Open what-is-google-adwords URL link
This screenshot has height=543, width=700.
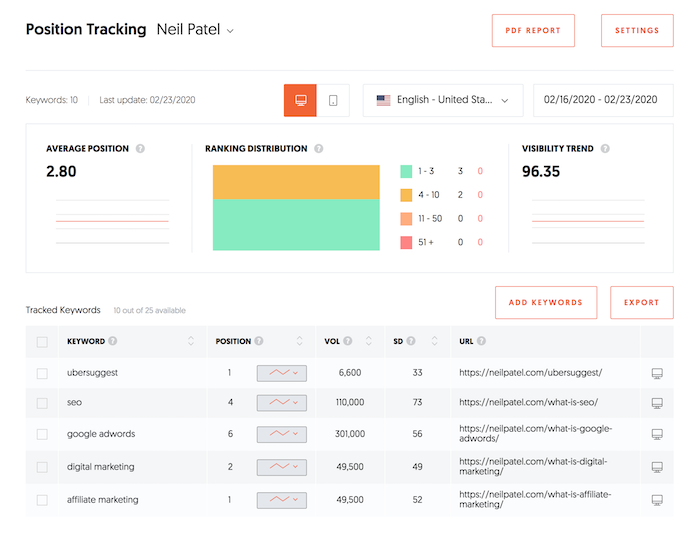(x=536, y=434)
